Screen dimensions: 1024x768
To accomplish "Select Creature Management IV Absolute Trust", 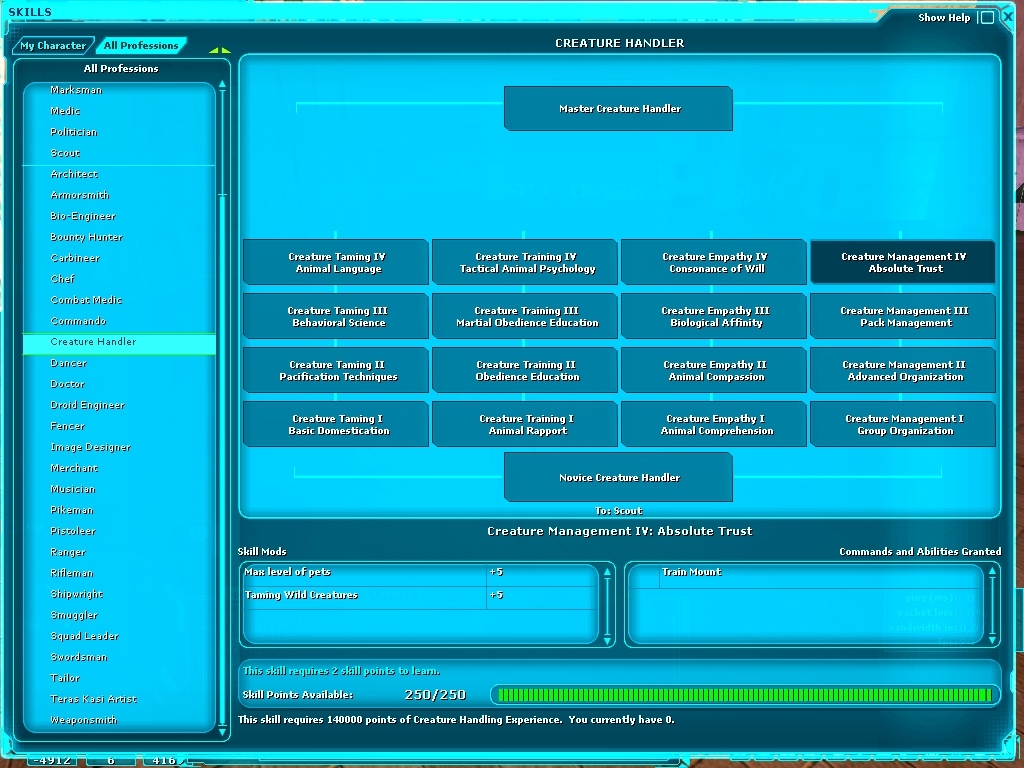I will coord(903,263).
